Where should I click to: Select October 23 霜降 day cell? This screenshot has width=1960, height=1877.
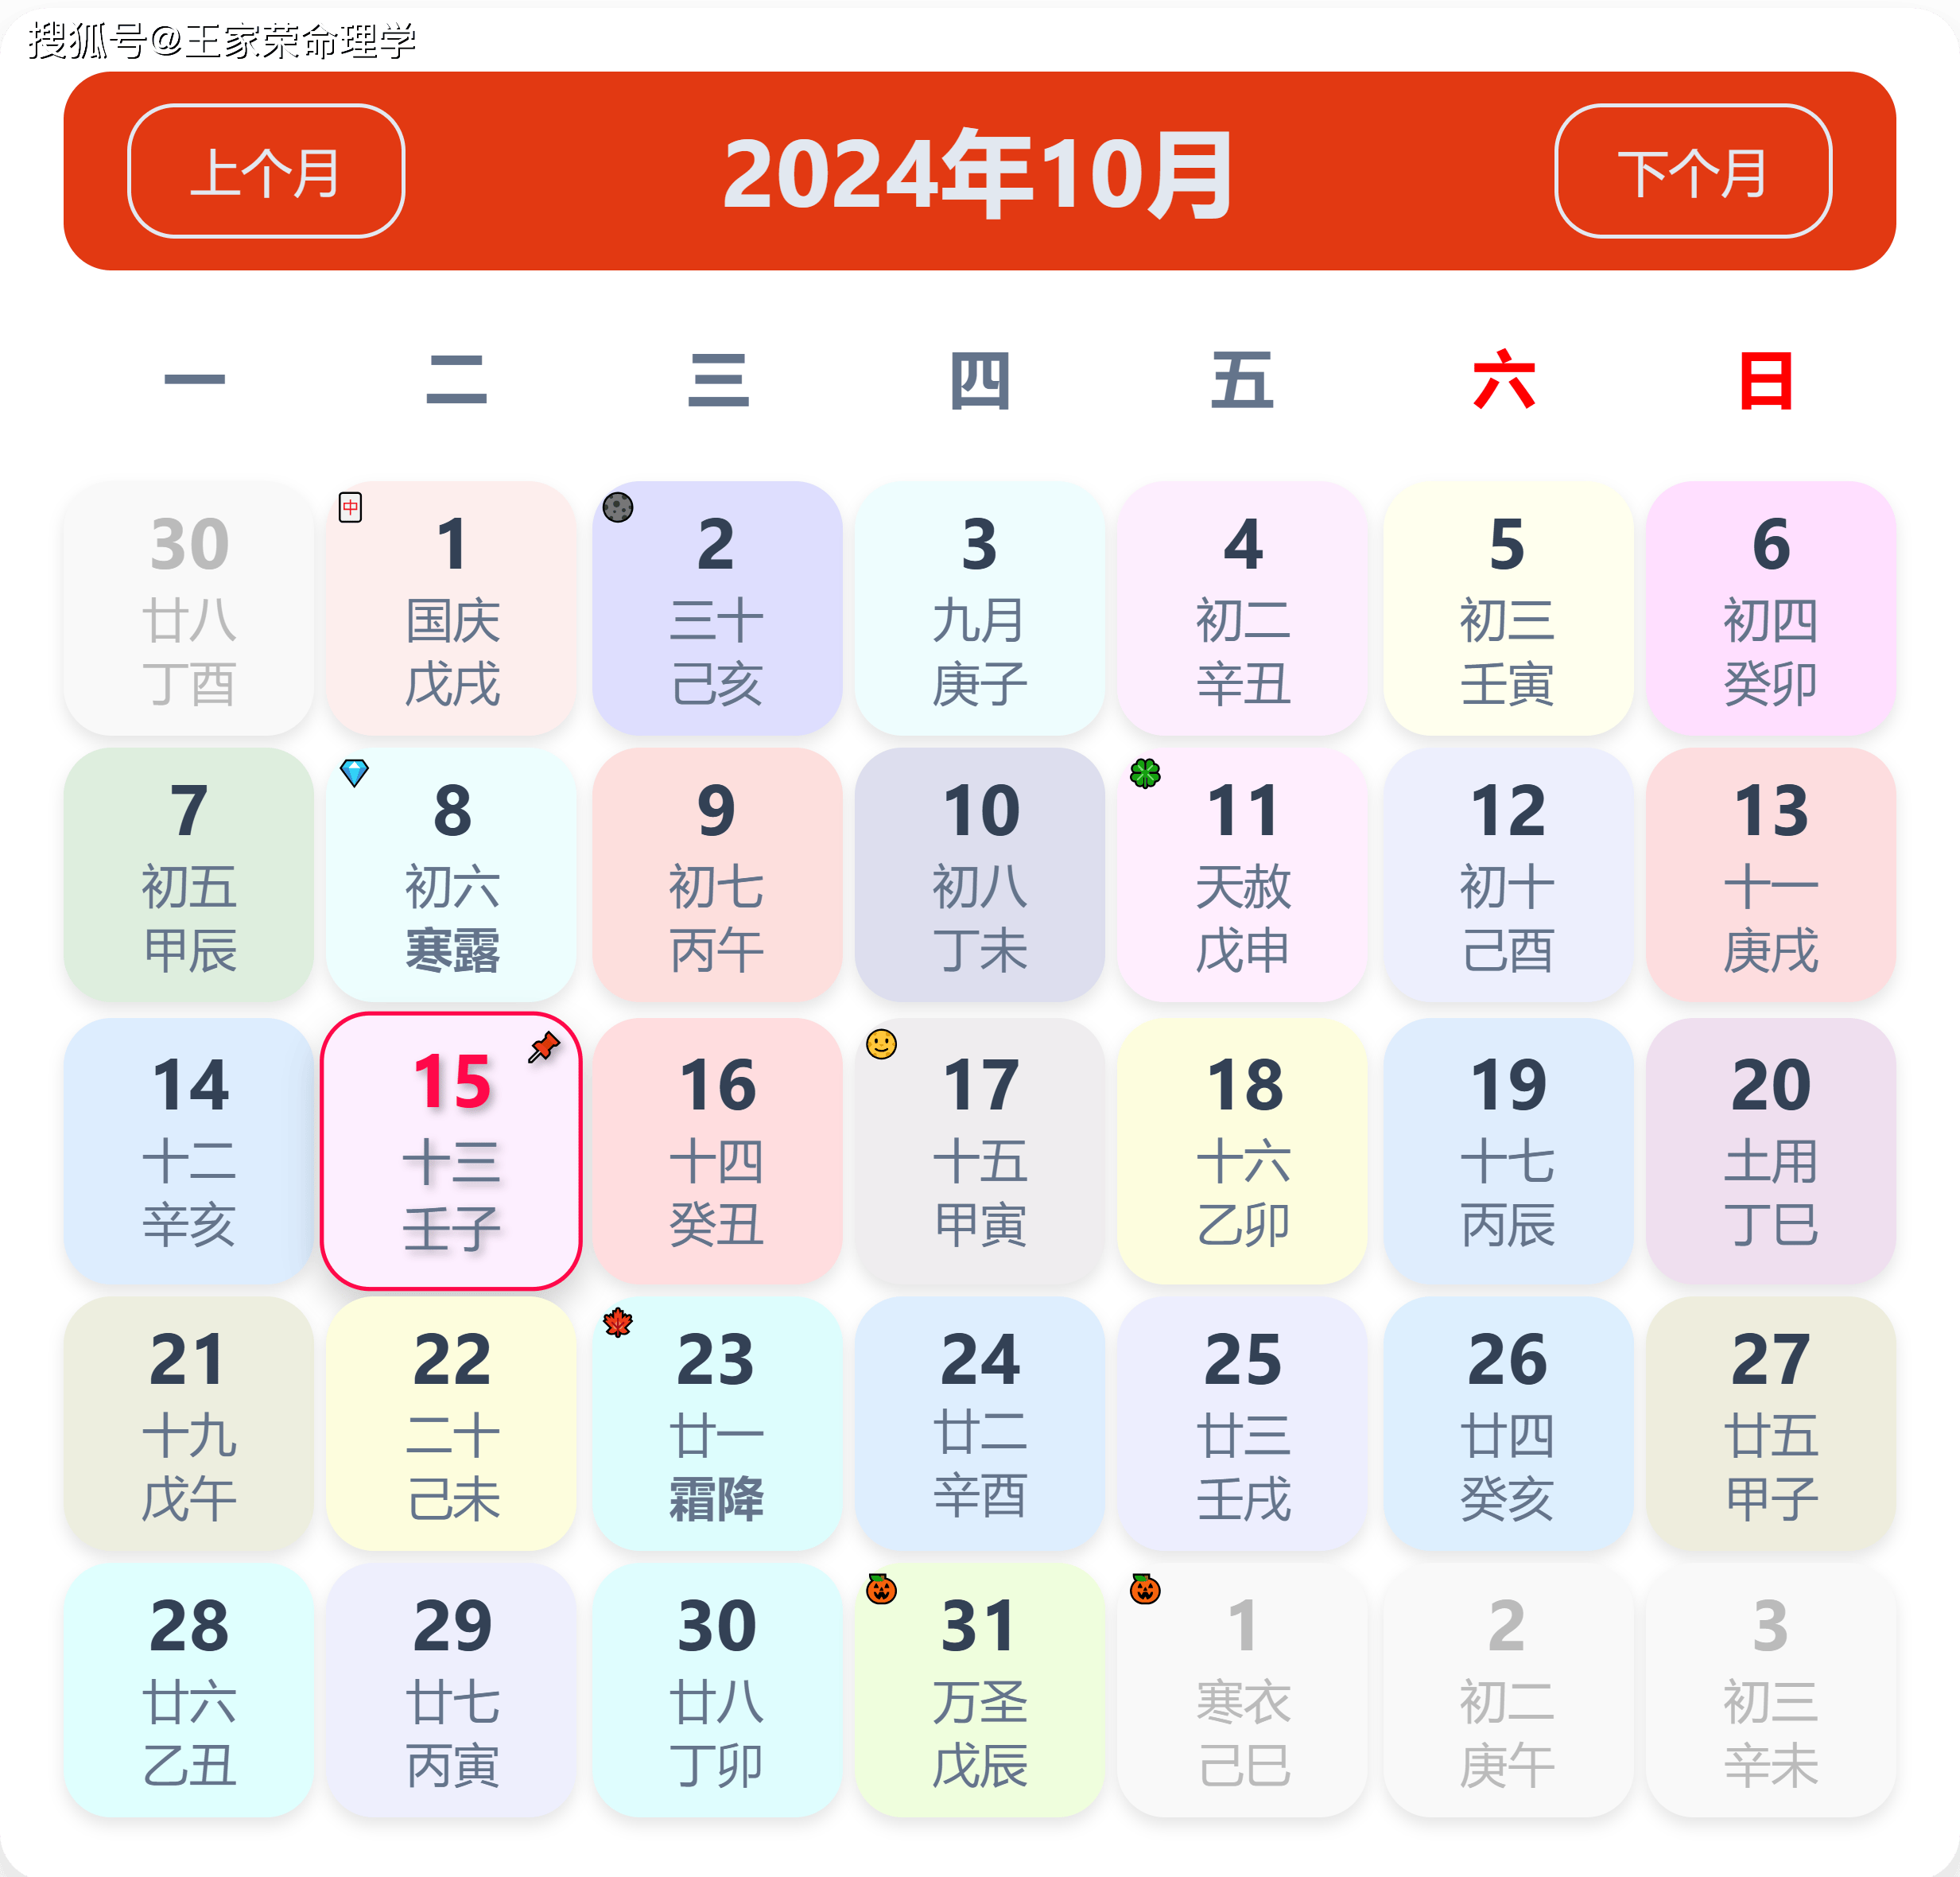pyautogui.click(x=717, y=1424)
